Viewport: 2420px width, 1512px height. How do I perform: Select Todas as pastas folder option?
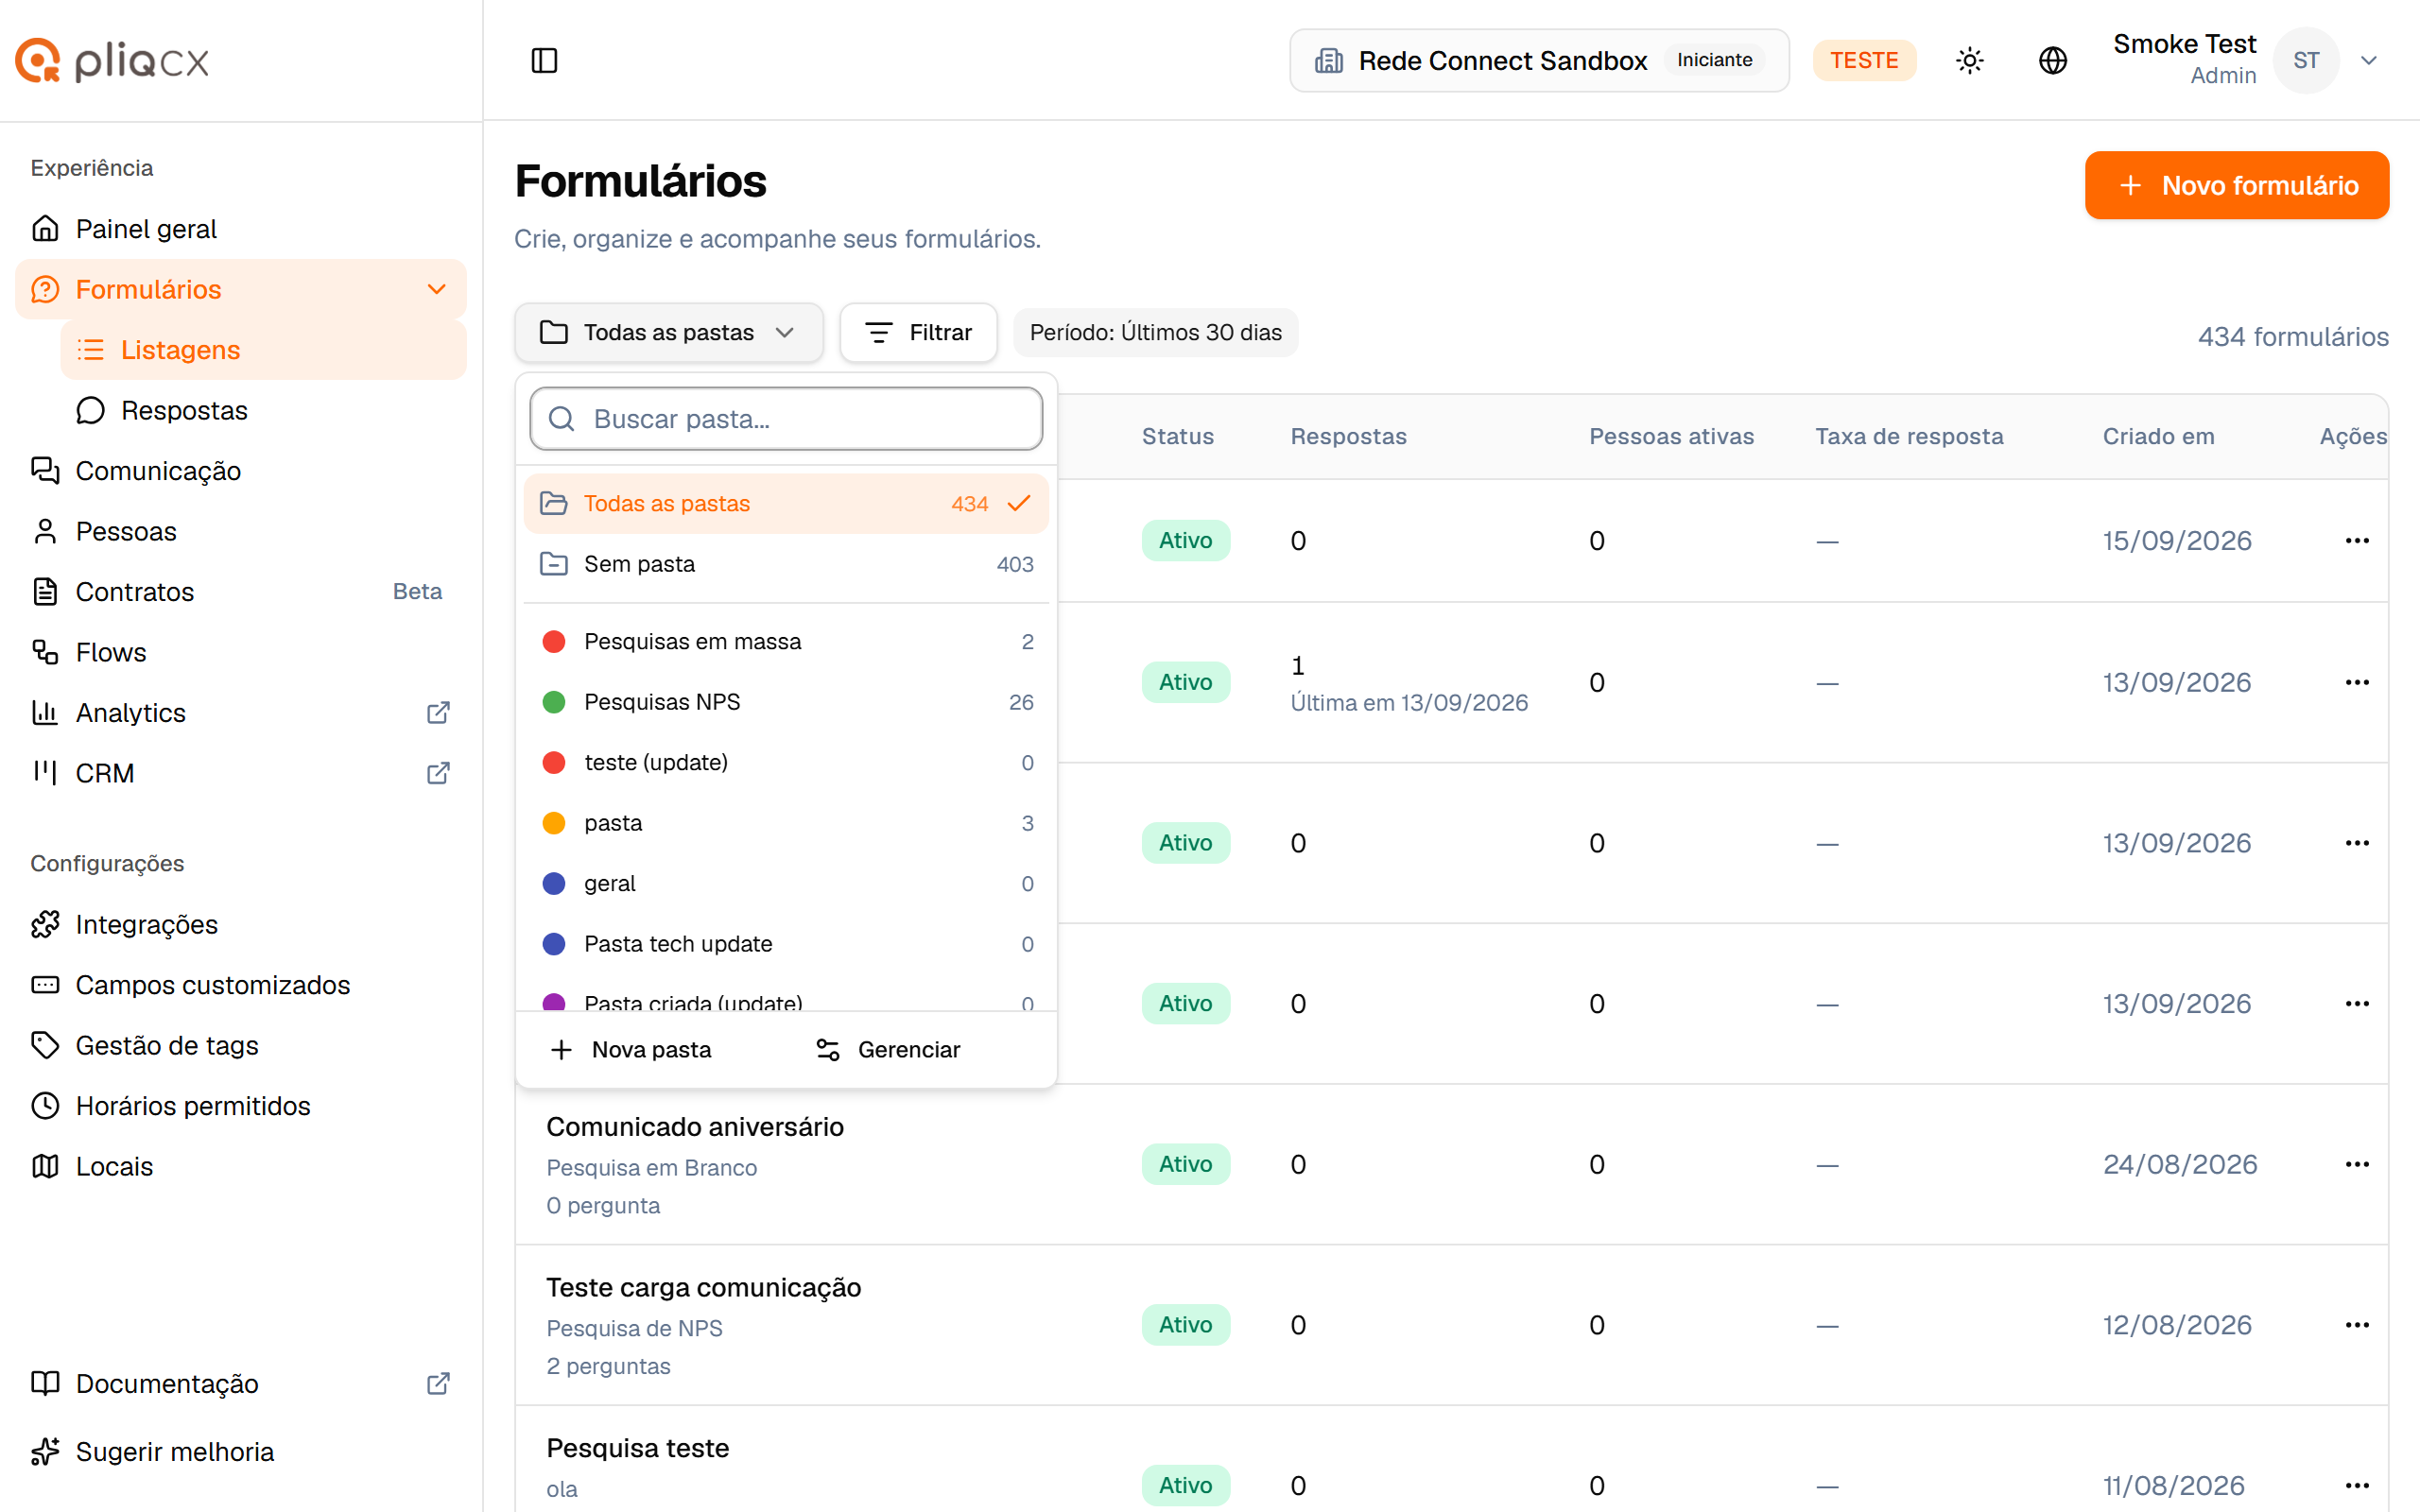click(786, 503)
